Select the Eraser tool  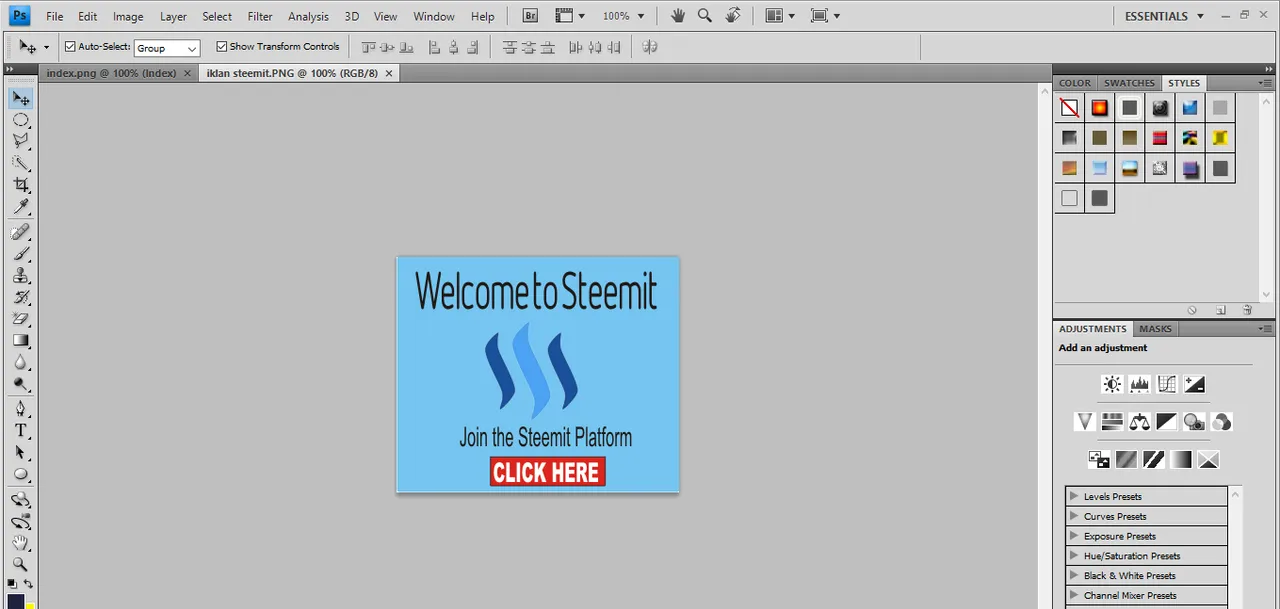coord(20,319)
